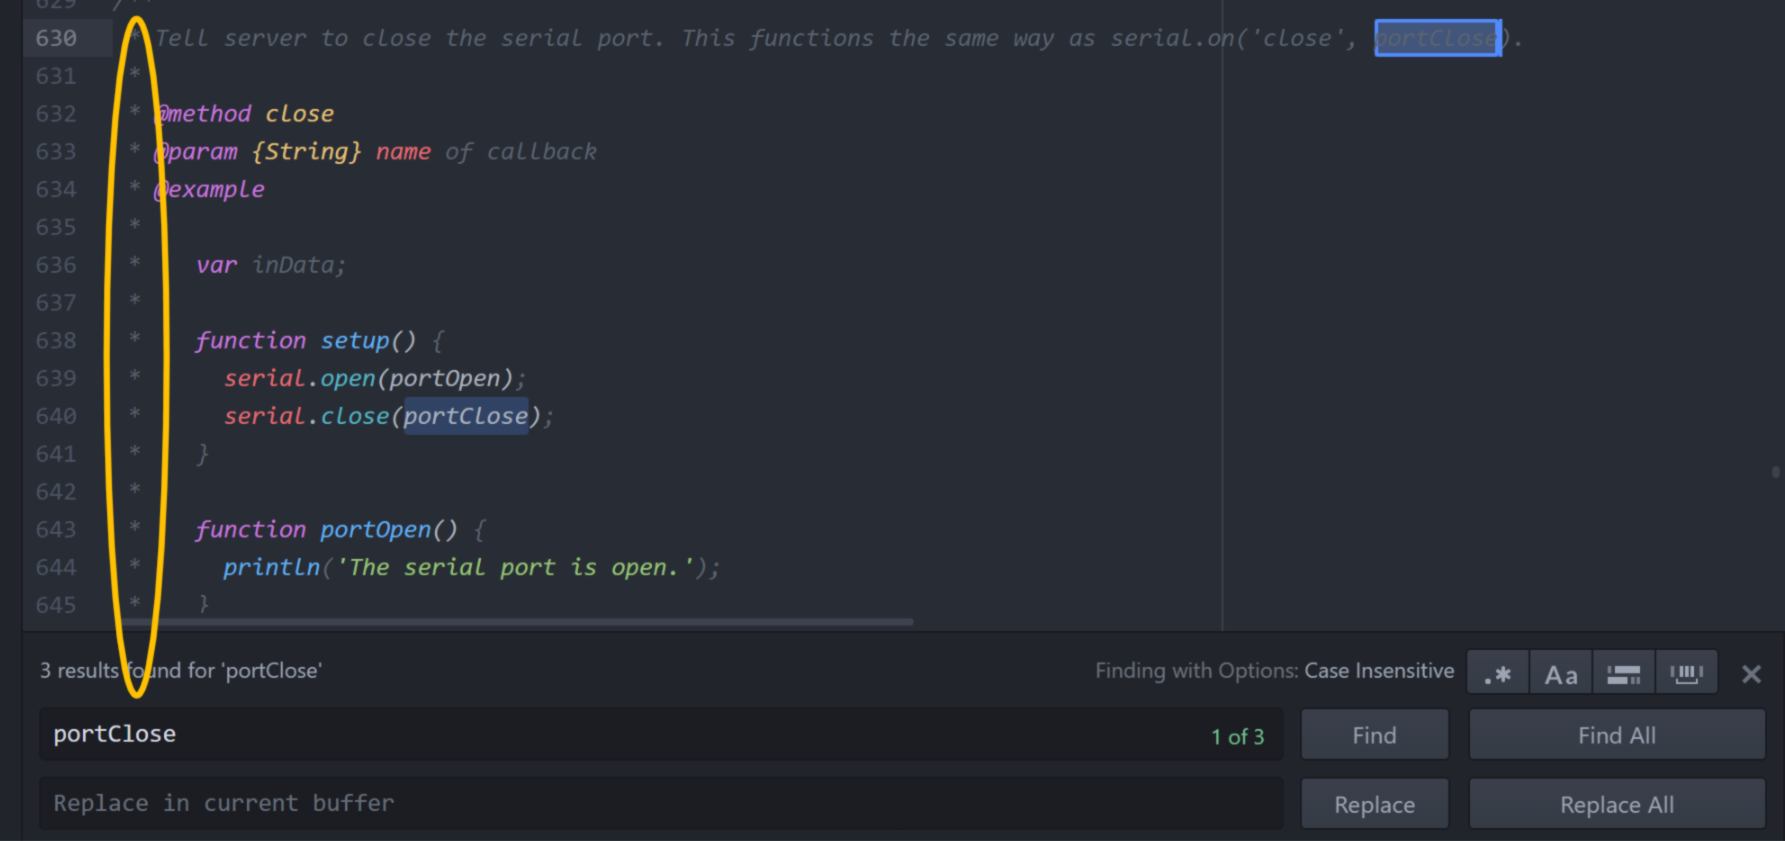Toggle the Only In Selection button
Image resolution: width=1785 pixels, height=841 pixels.
[1623, 674]
